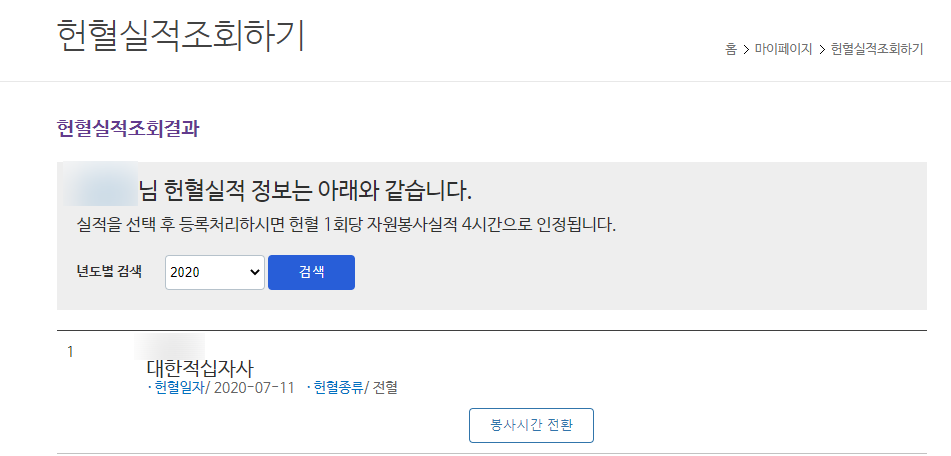Click the 년도별 검색 label
This screenshot has width=951, height=456.
[x=109, y=271]
